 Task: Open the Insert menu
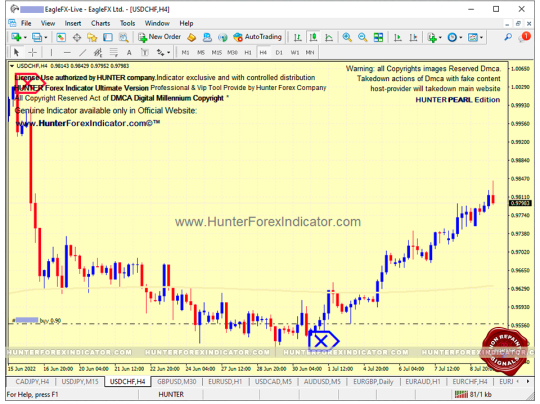click(x=73, y=23)
